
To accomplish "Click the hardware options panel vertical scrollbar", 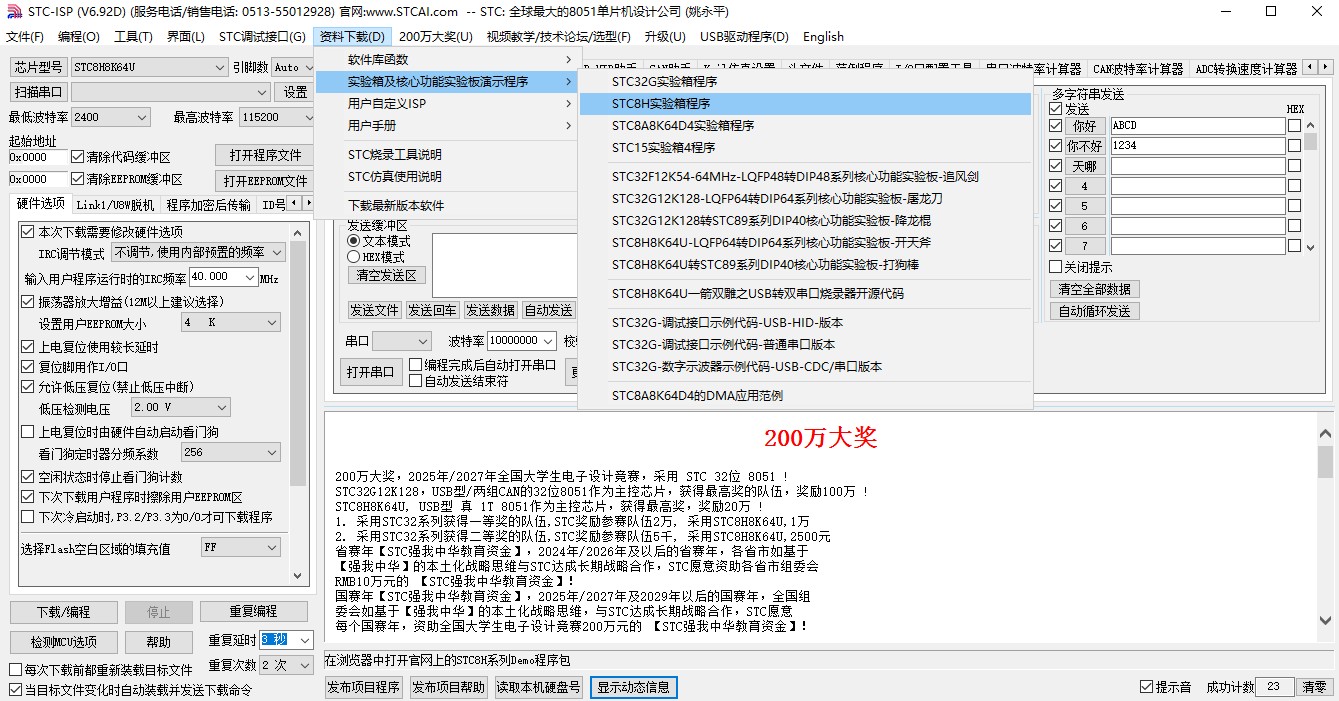I will (298, 405).
